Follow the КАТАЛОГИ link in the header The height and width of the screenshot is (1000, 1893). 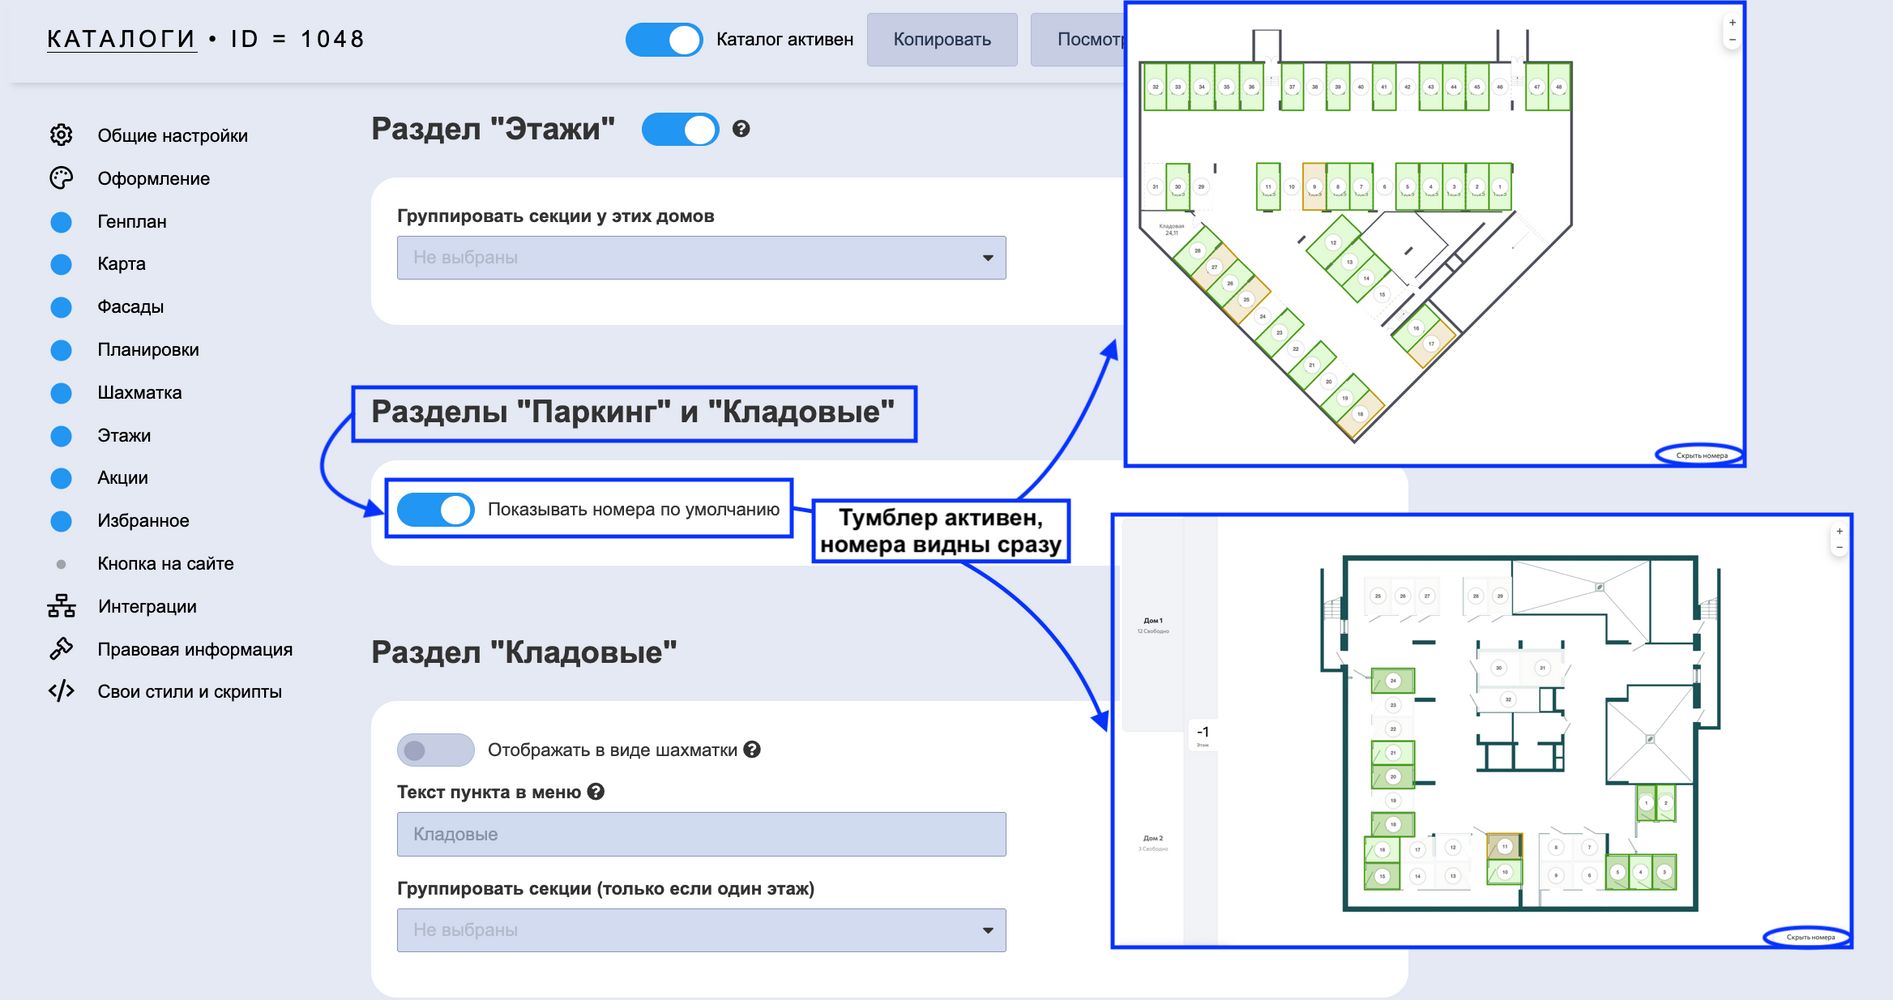(x=122, y=39)
